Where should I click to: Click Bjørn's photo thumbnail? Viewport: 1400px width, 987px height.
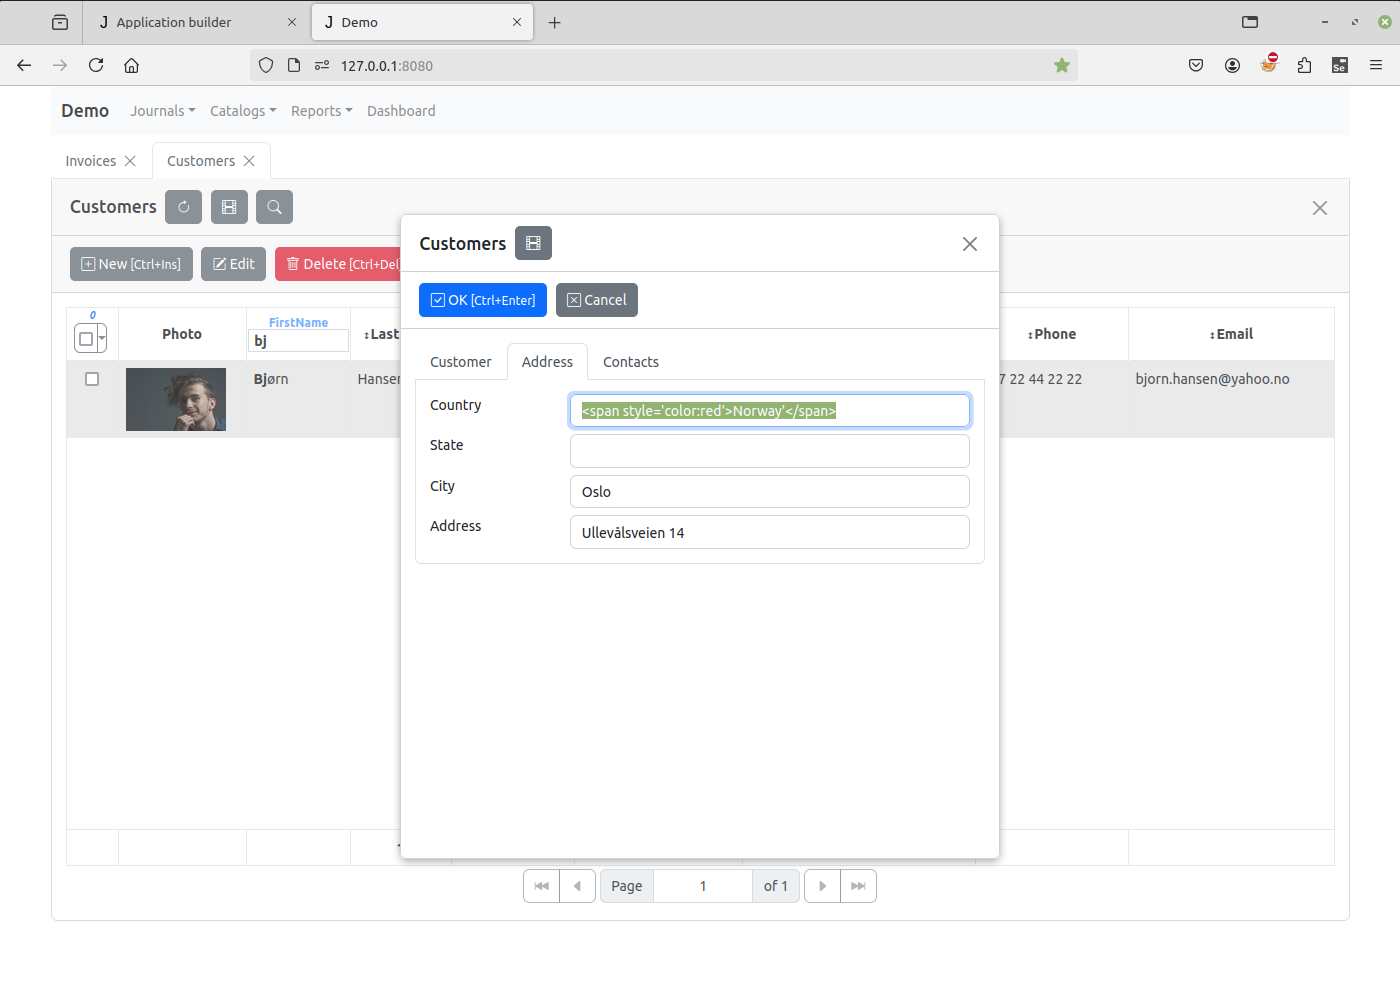[x=176, y=399]
